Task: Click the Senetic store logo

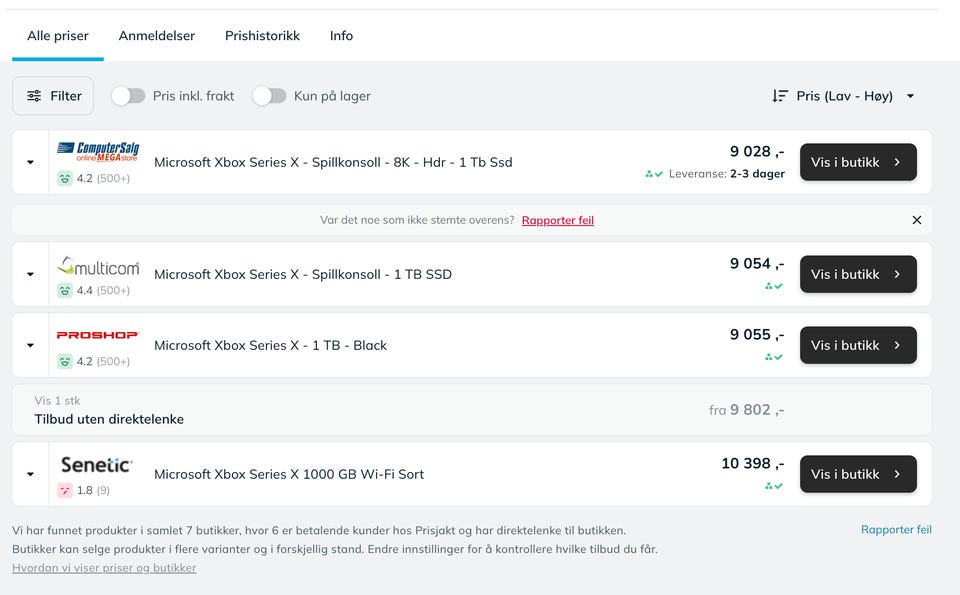Action: coord(96,465)
